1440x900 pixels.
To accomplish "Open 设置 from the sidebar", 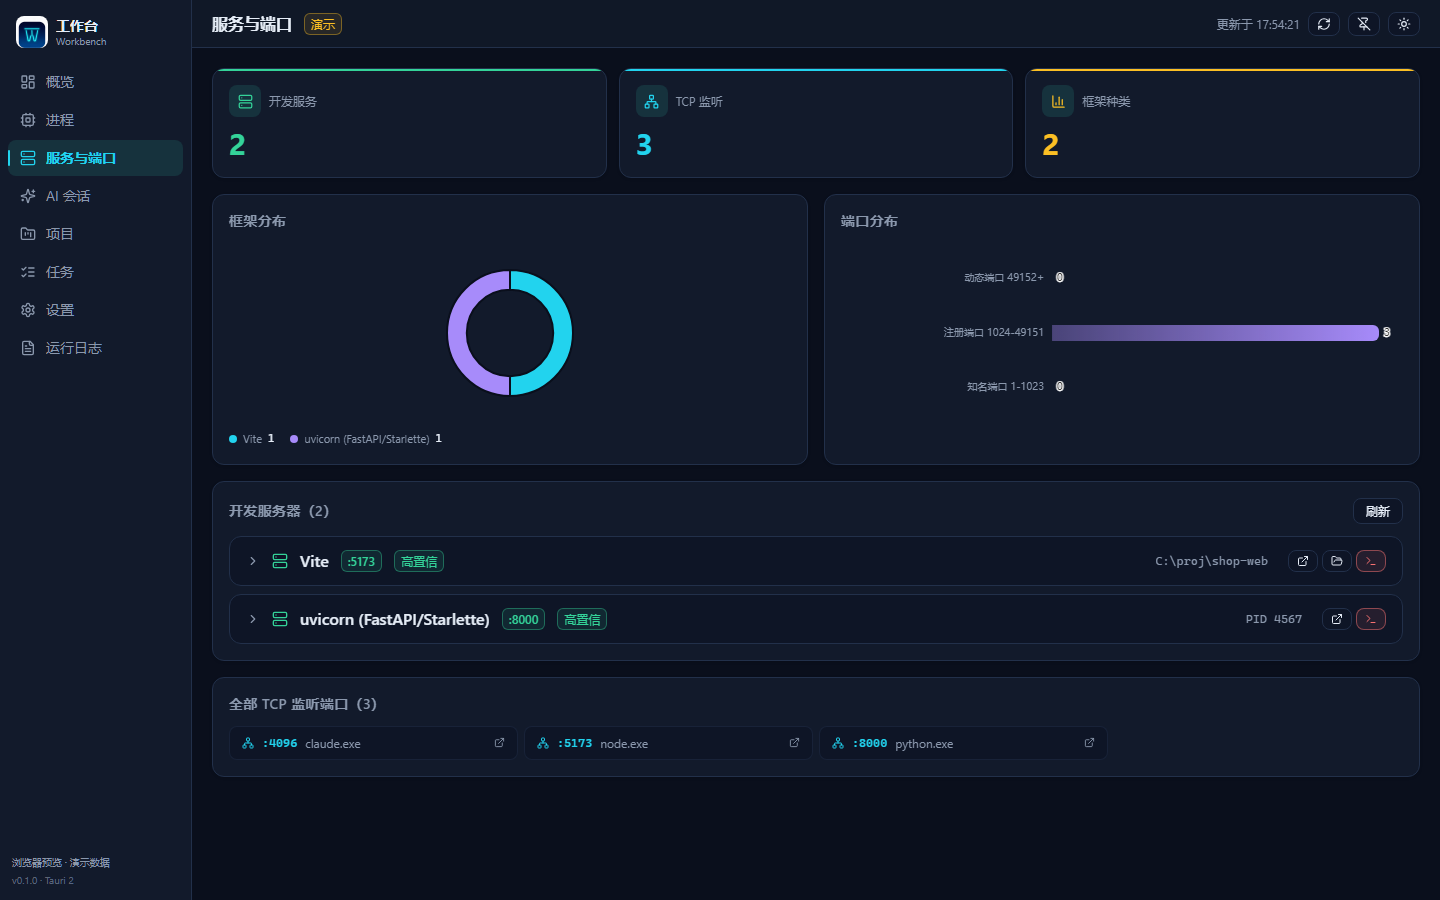I will [x=95, y=310].
